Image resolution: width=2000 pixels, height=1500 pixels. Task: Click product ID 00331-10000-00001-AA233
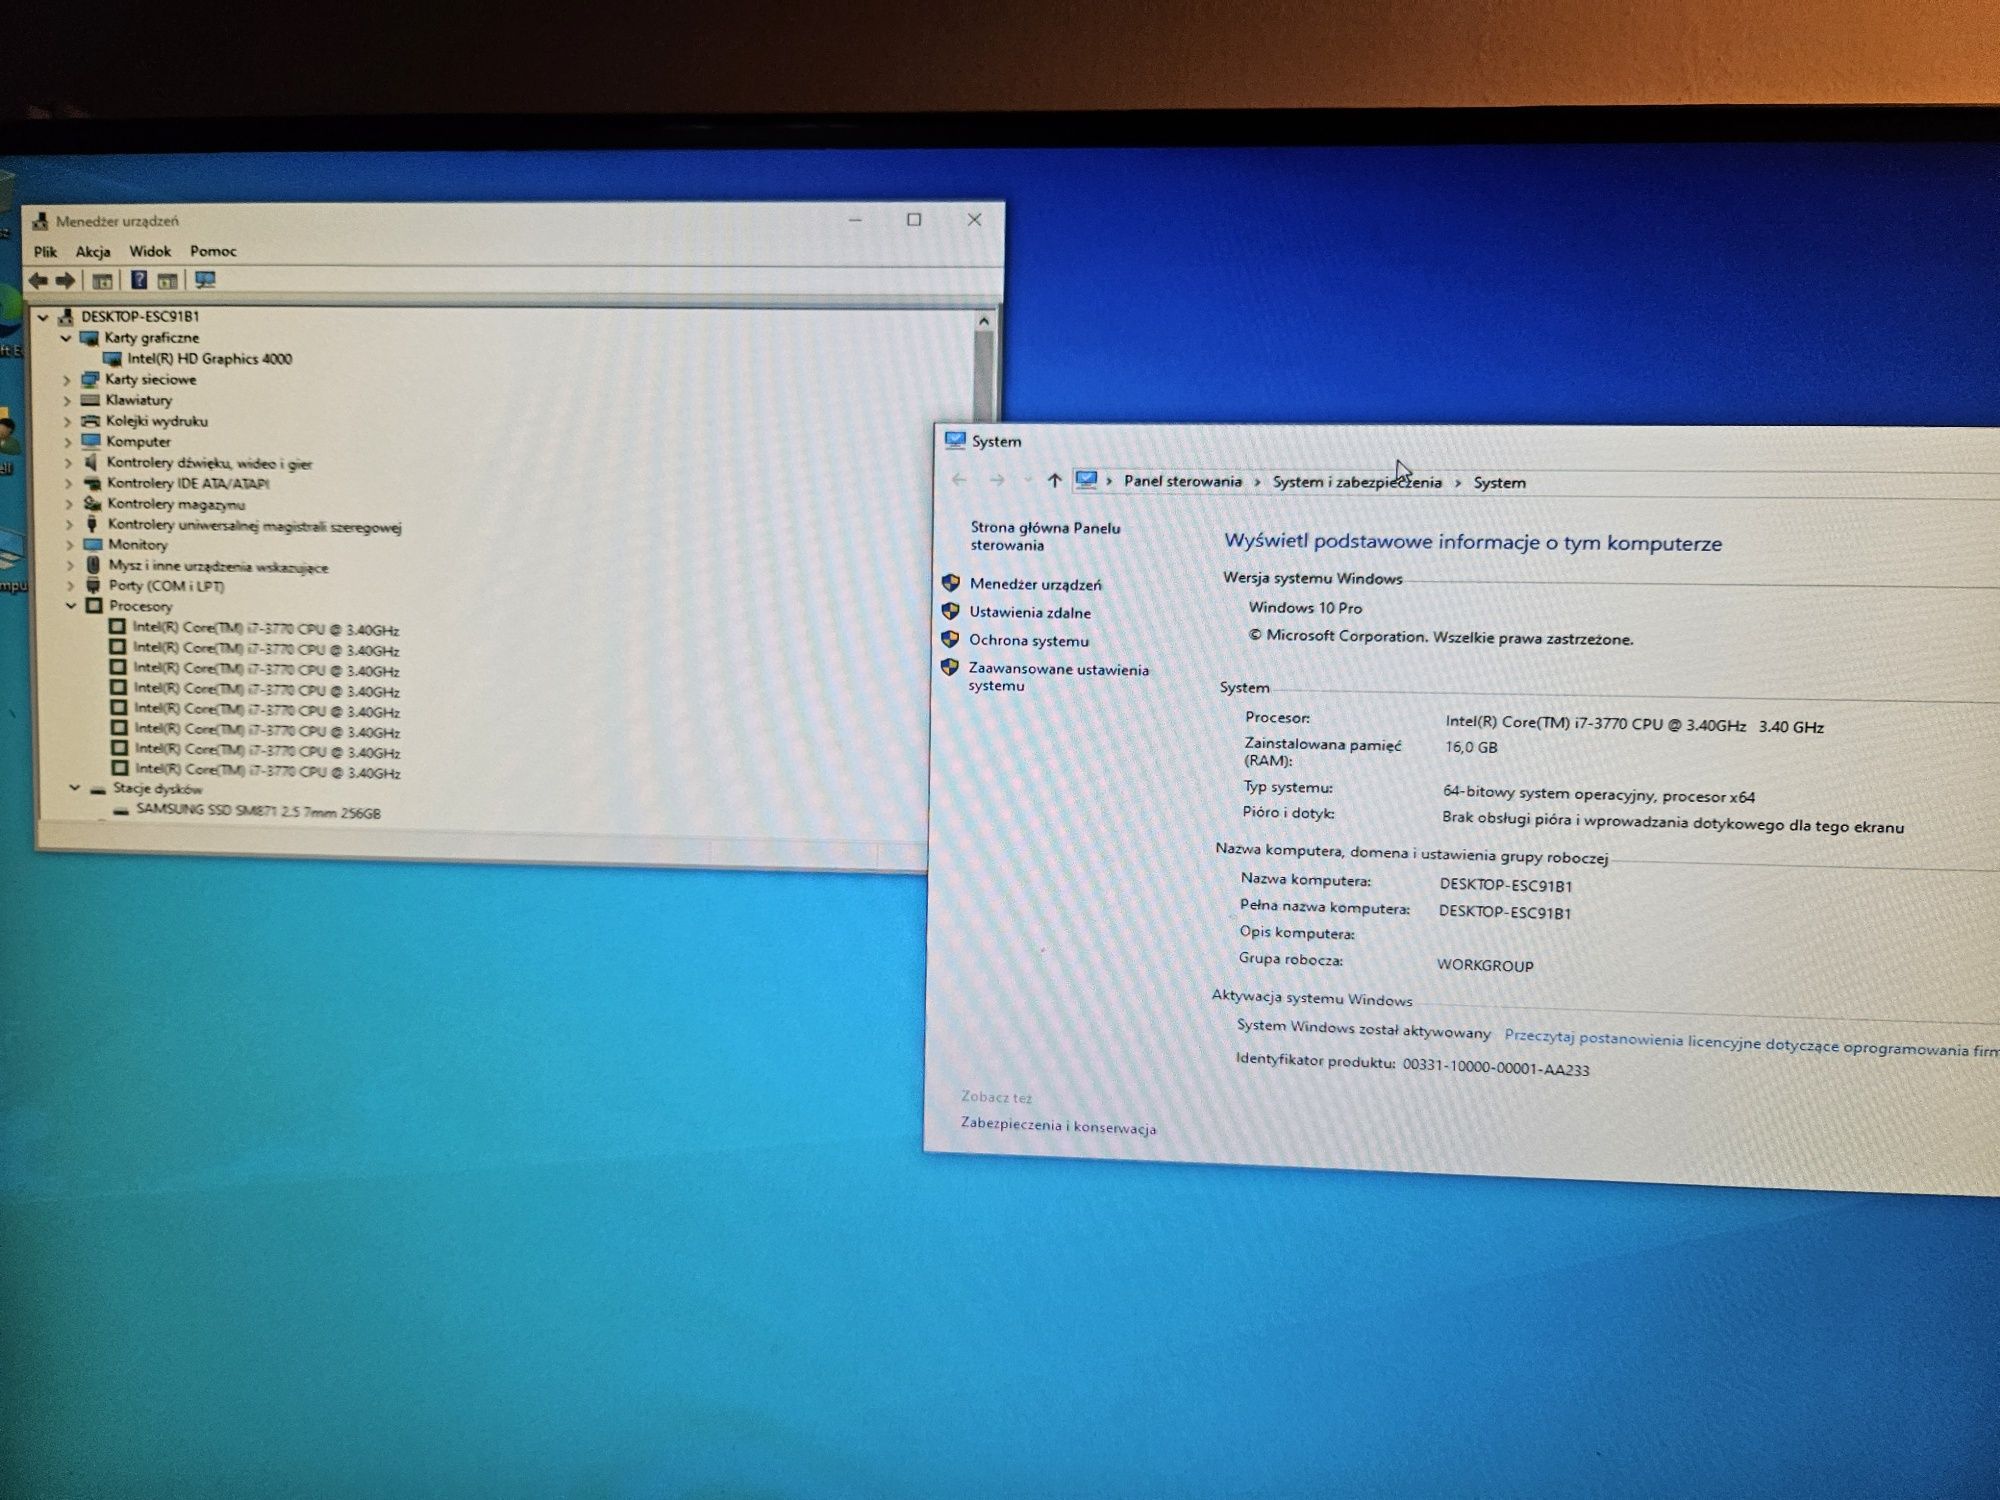(x=1496, y=1067)
